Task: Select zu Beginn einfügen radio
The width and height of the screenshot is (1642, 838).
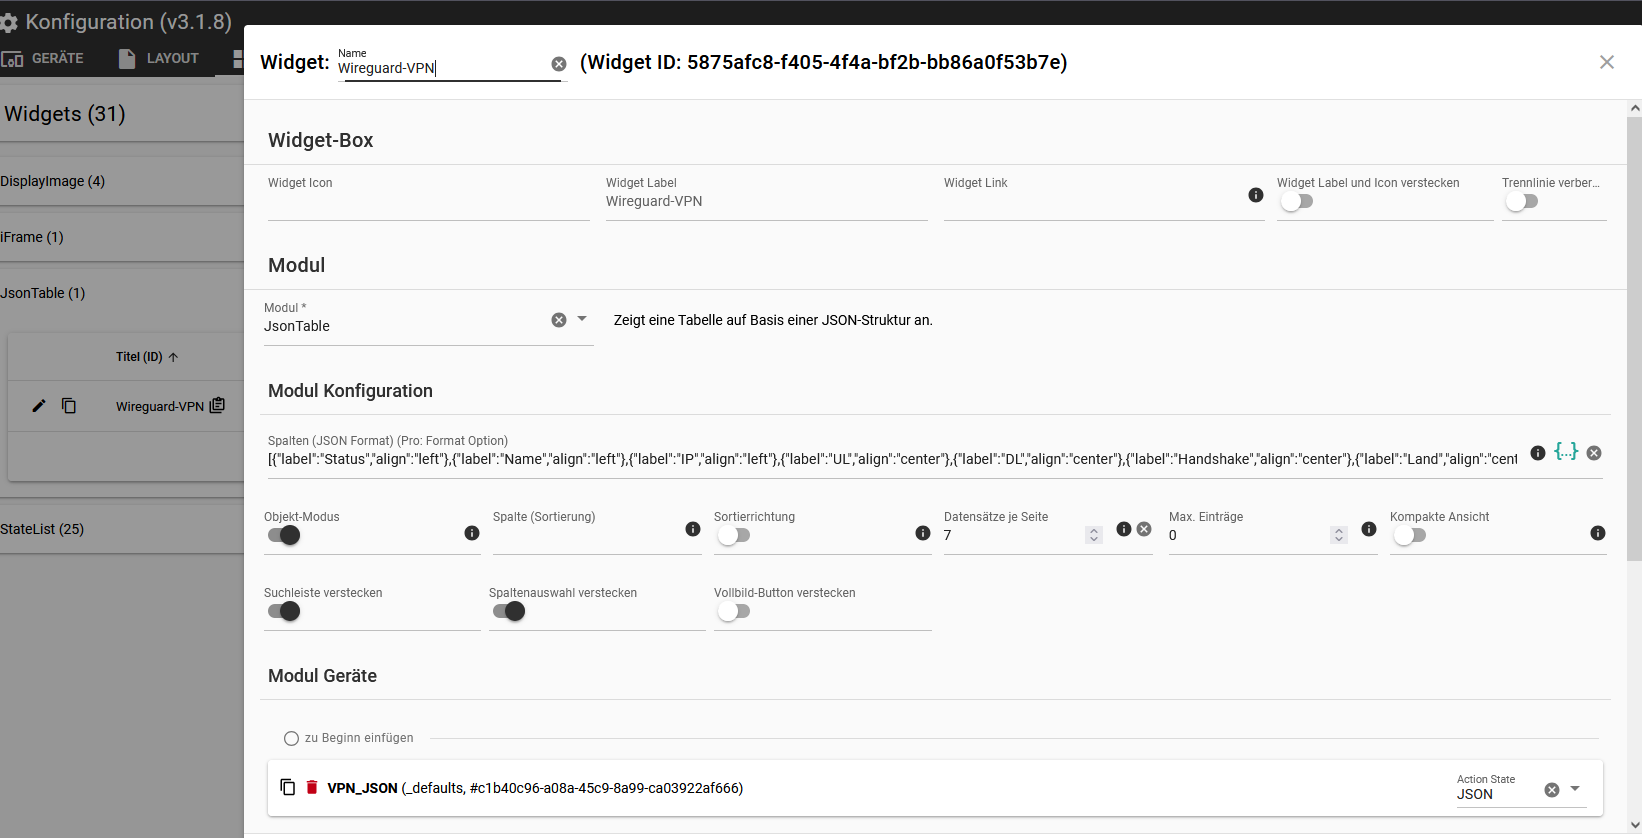Action: [291, 738]
